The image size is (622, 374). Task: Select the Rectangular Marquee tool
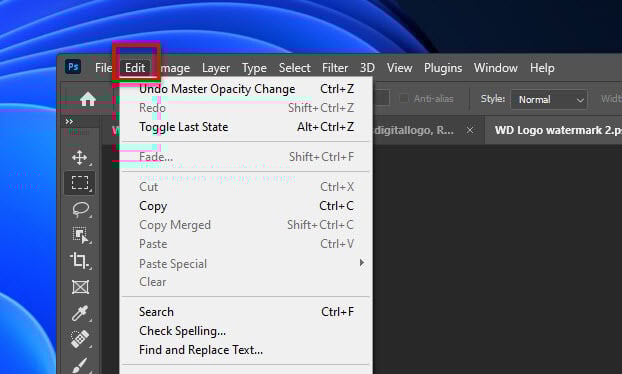pyautogui.click(x=80, y=183)
